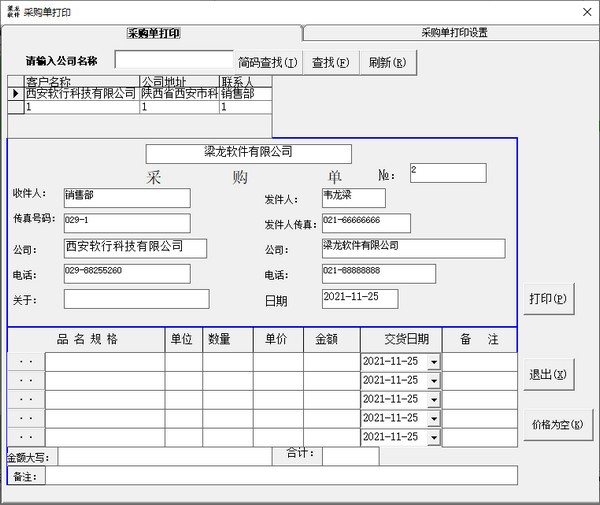Click the 简码查找(I) button
The image size is (600, 505).
coord(268,62)
